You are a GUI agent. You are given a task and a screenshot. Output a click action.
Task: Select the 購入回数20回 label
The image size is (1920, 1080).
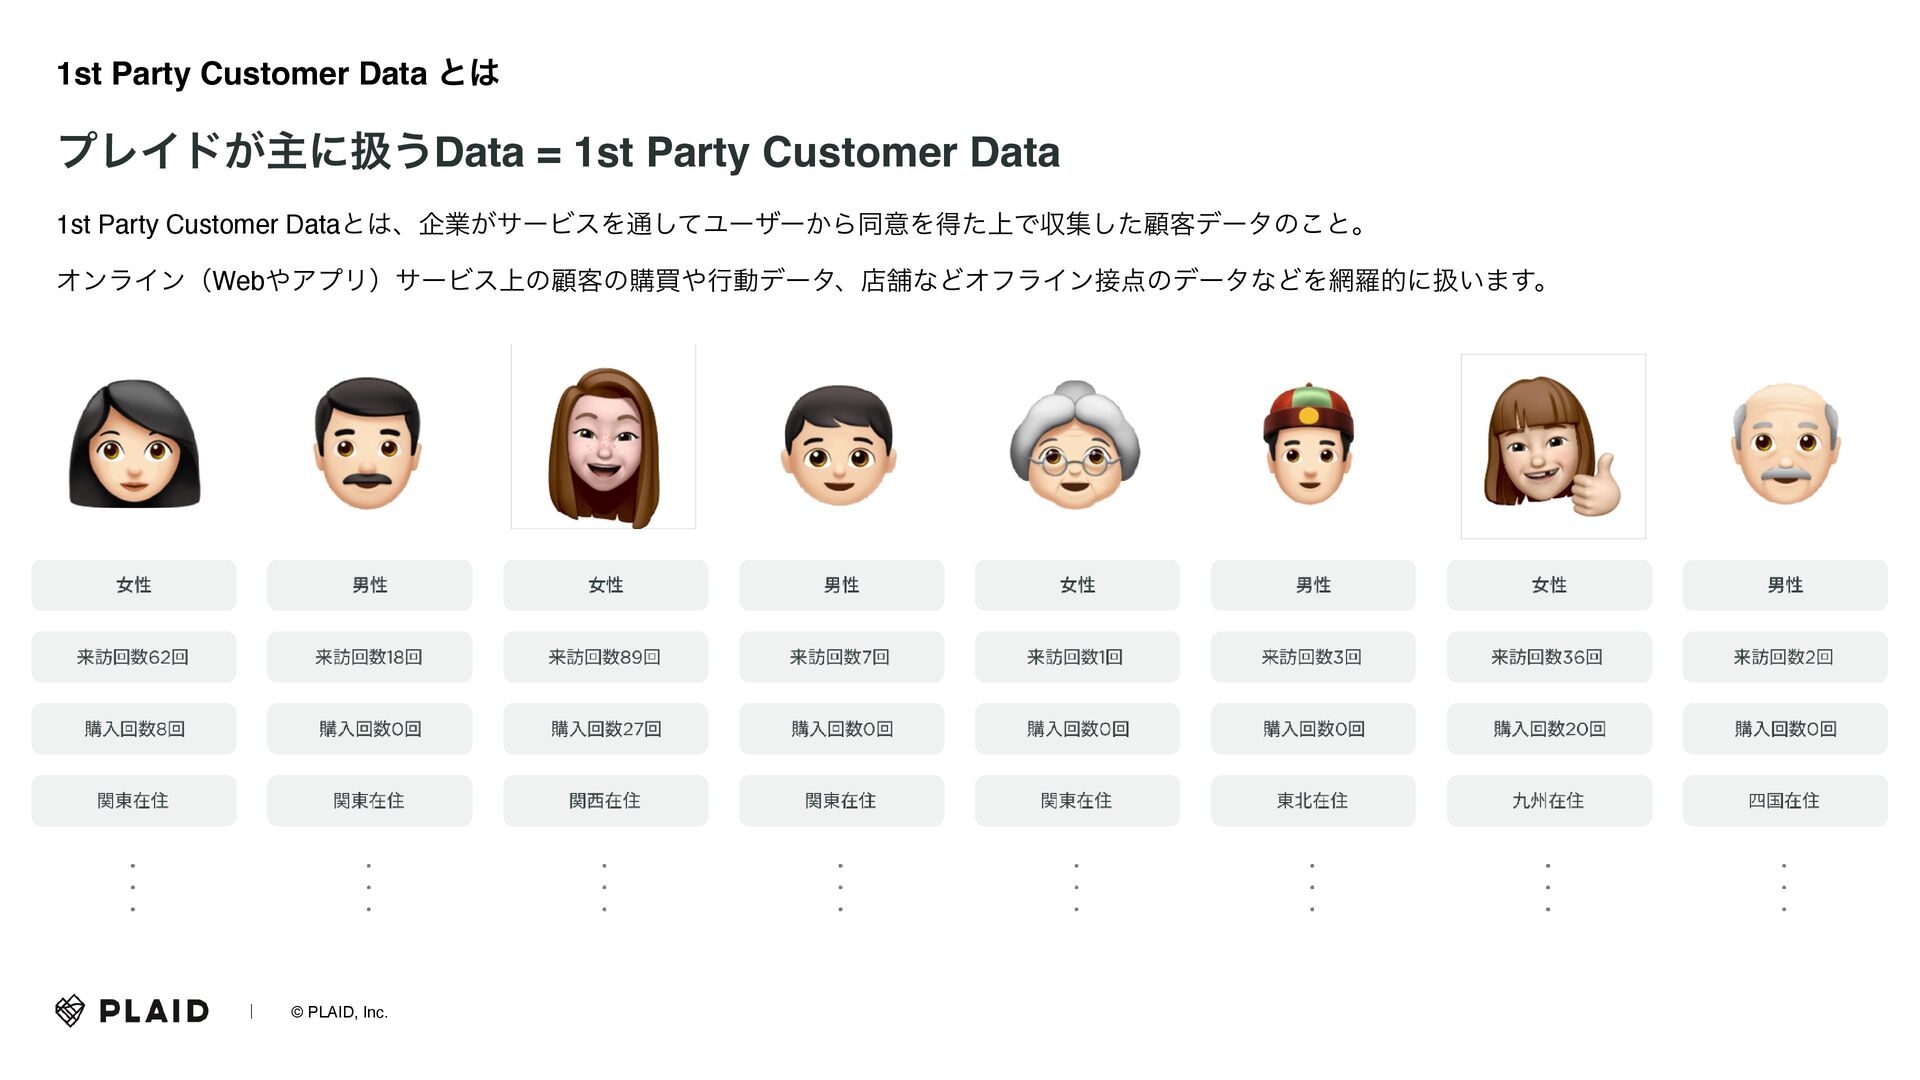pyautogui.click(x=1549, y=729)
